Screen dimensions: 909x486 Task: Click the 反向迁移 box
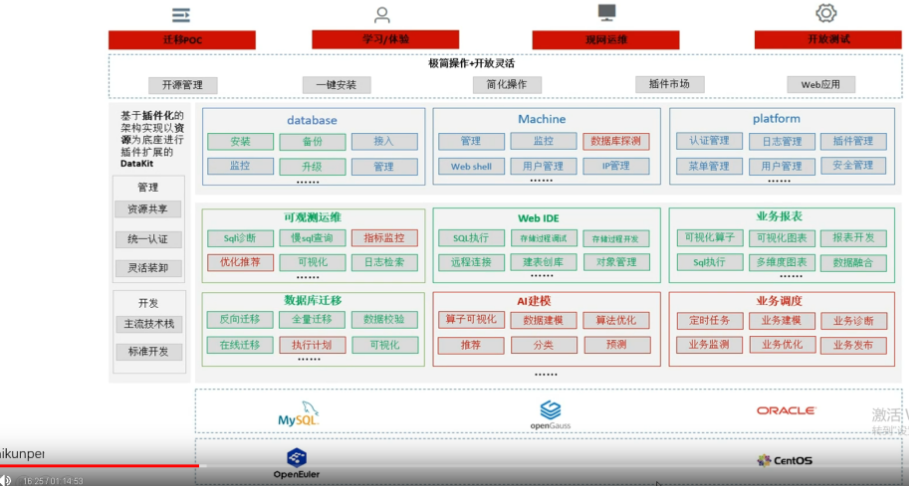[240, 320]
